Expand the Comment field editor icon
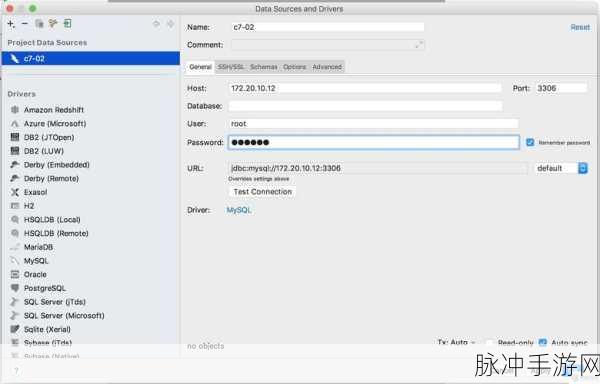Image resolution: width=600 pixels, height=384 pixels. click(419, 45)
